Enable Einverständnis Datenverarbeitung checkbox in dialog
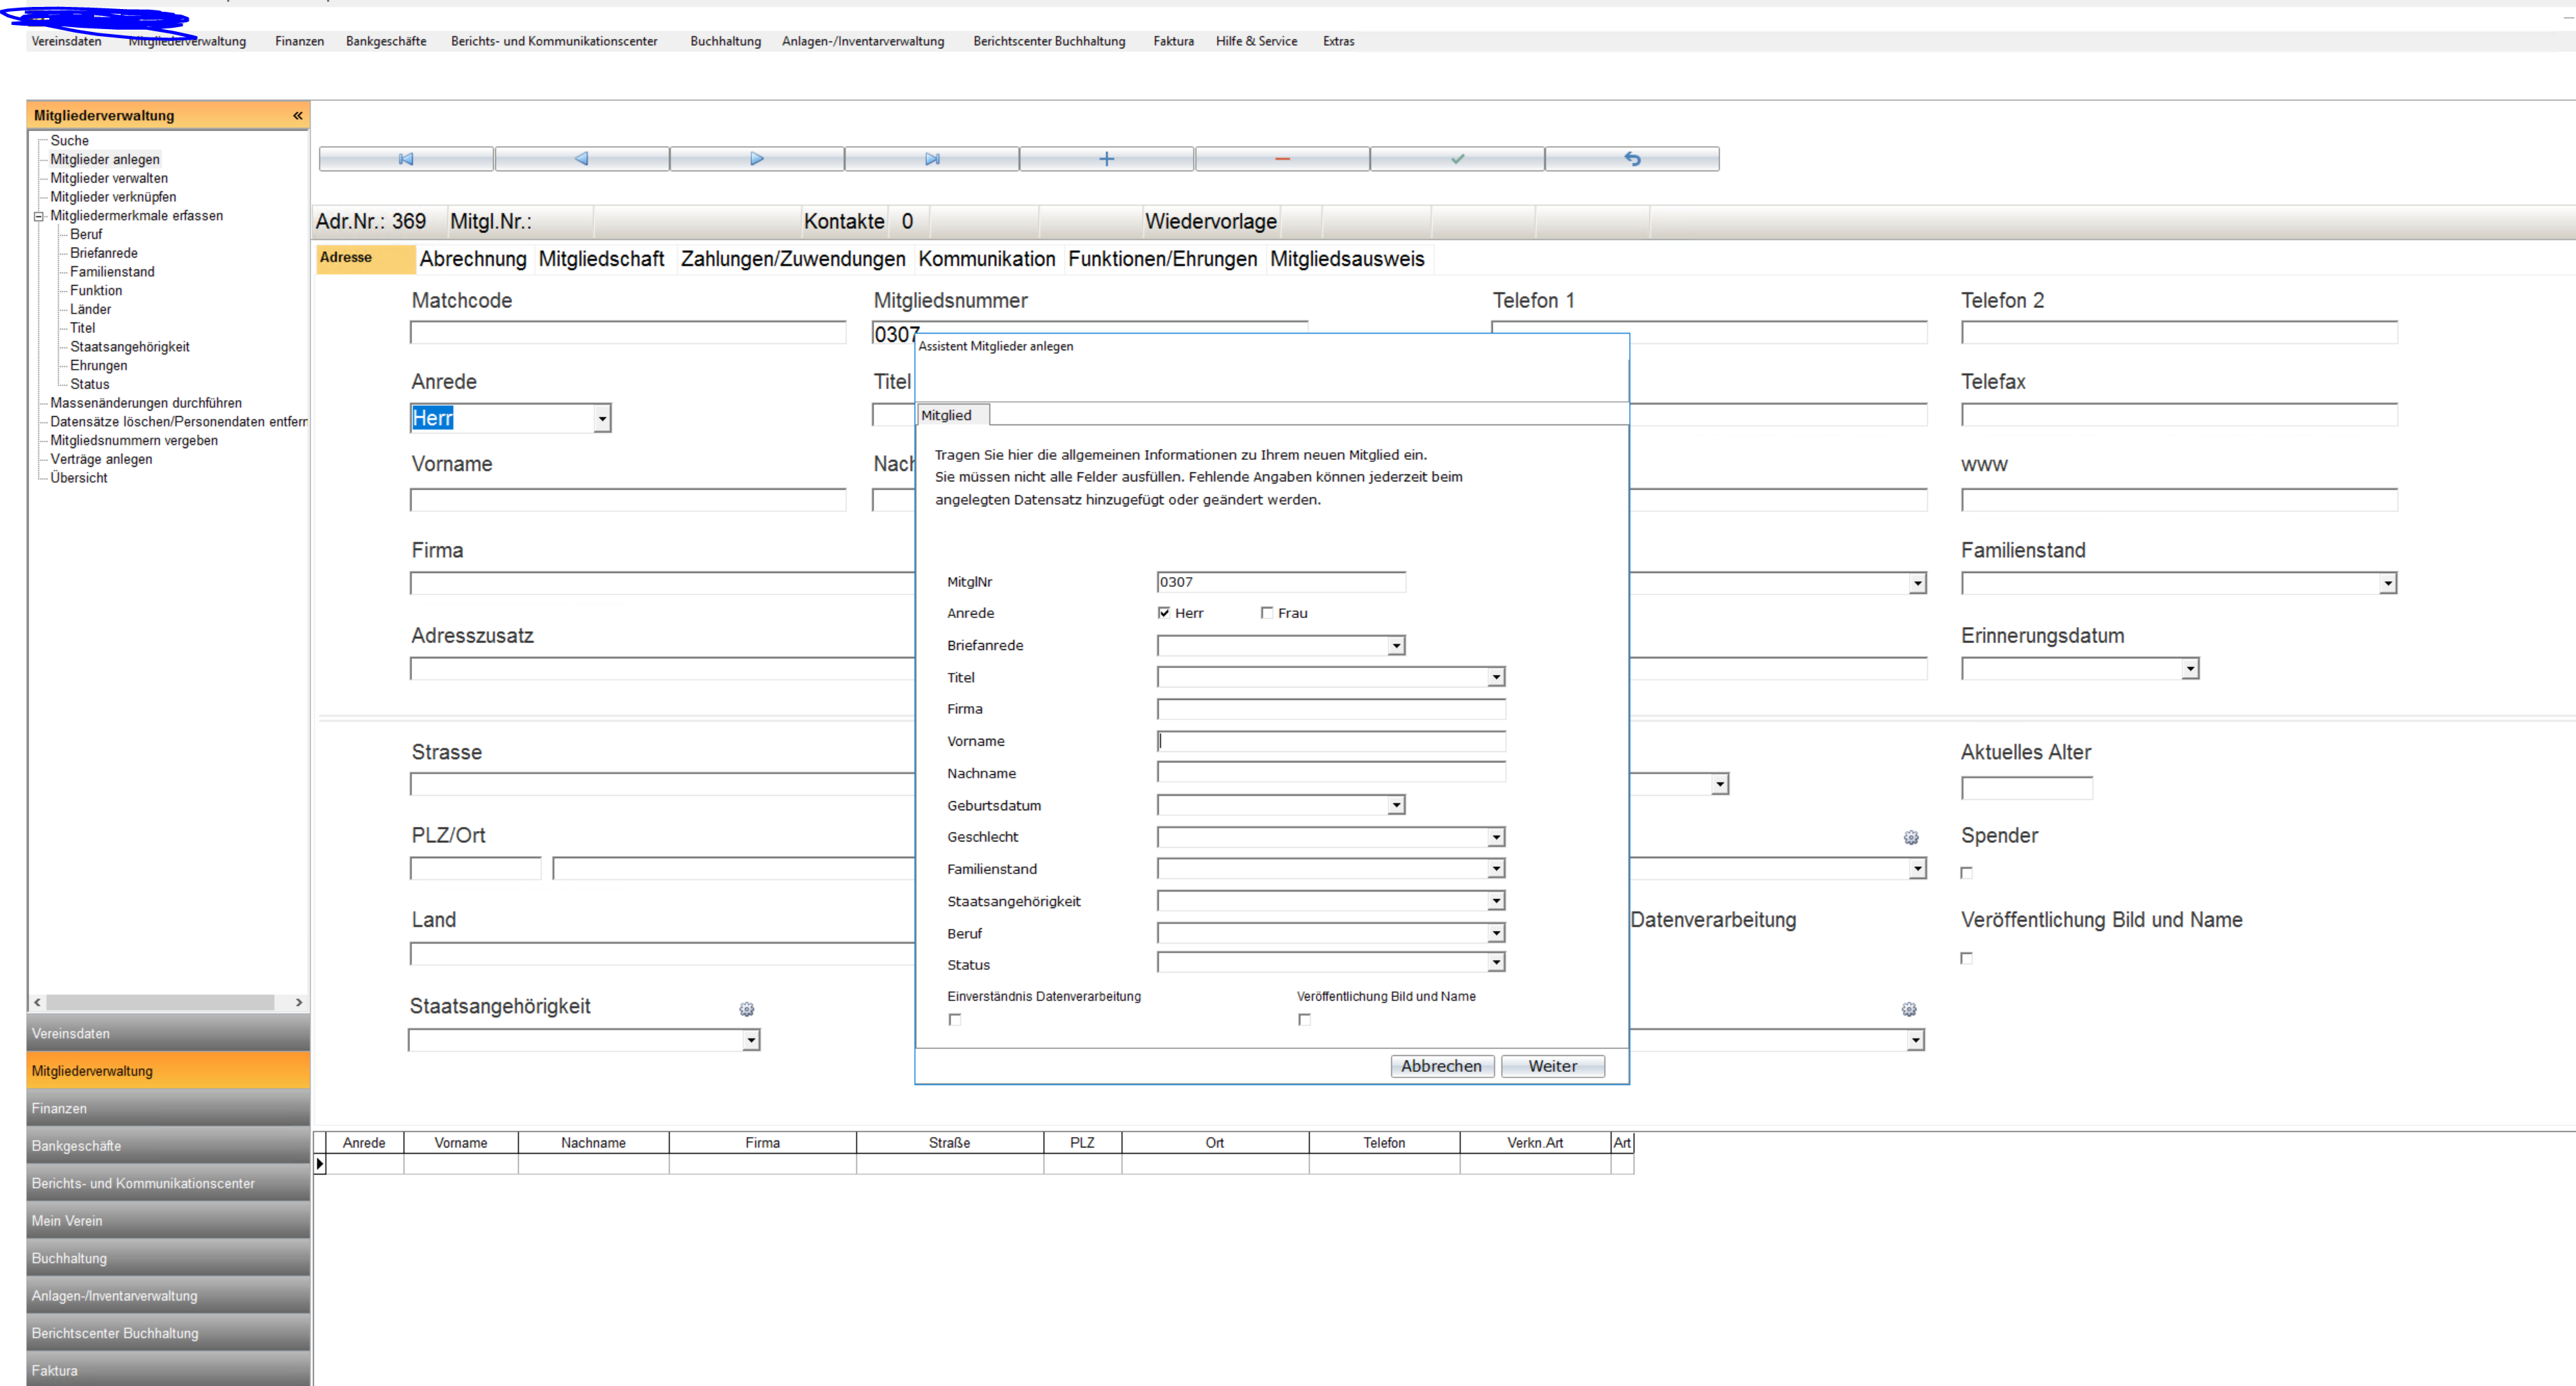The height and width of the screenshot is (1386, 2576). (x=955, y=1020)
